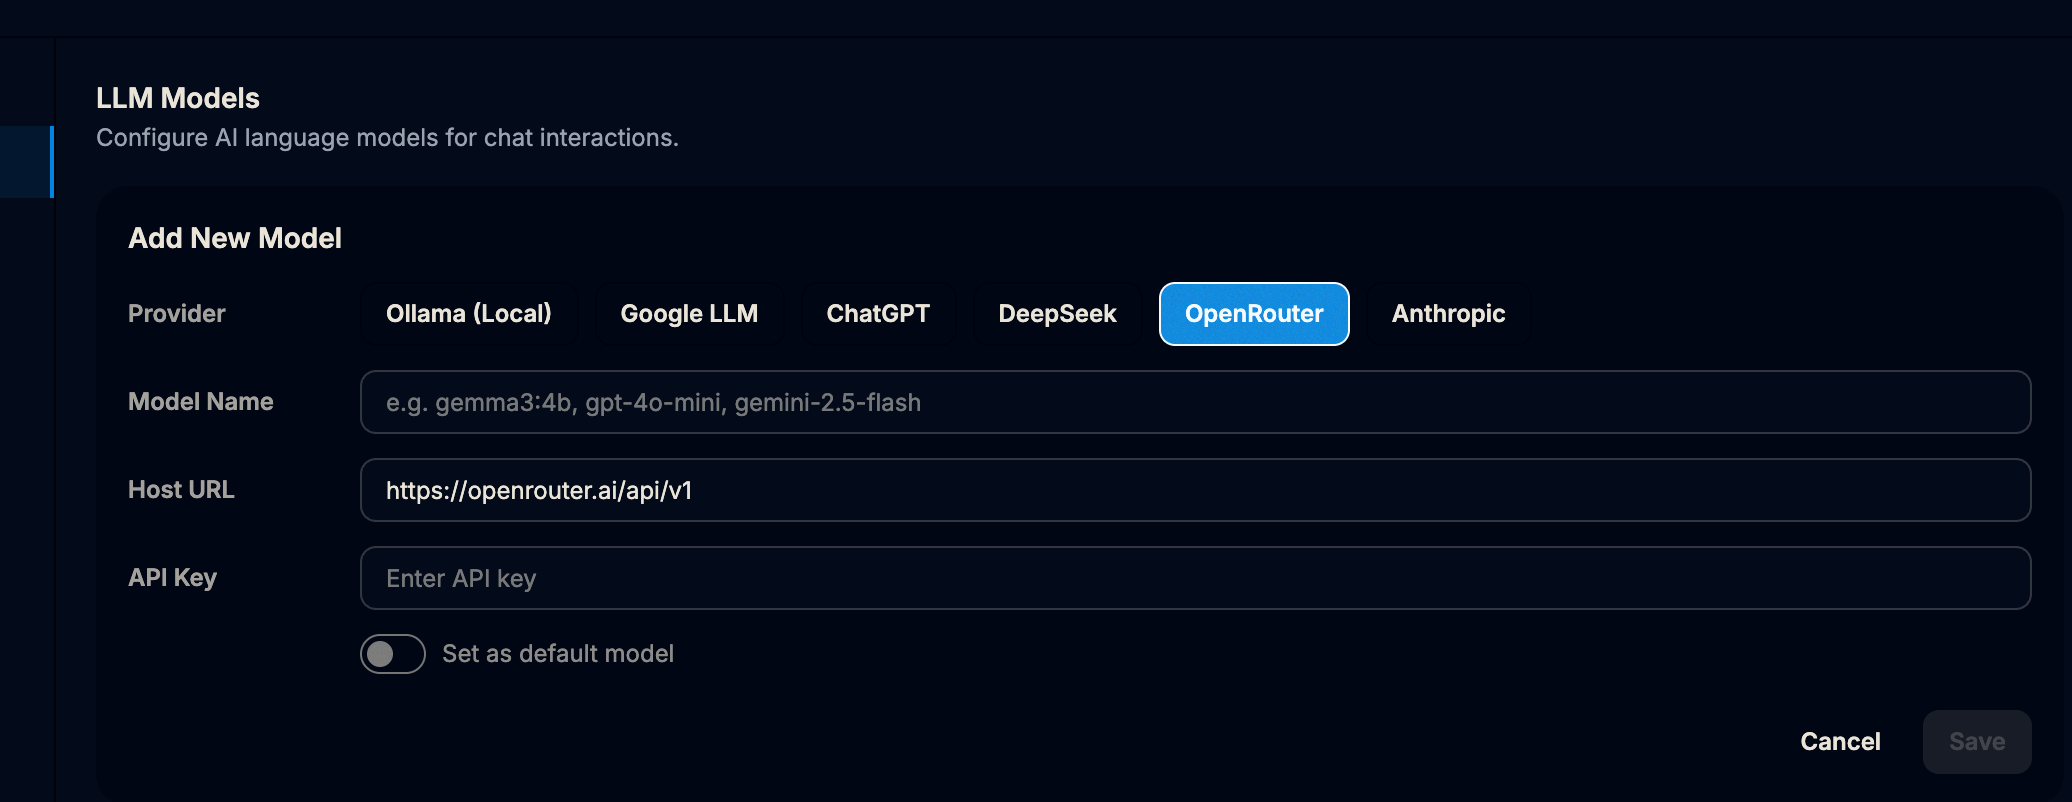The width and height of the screenshot is (2072, 802).
Task: Toggle the Set as default model switch
Action: coord(393,654)
